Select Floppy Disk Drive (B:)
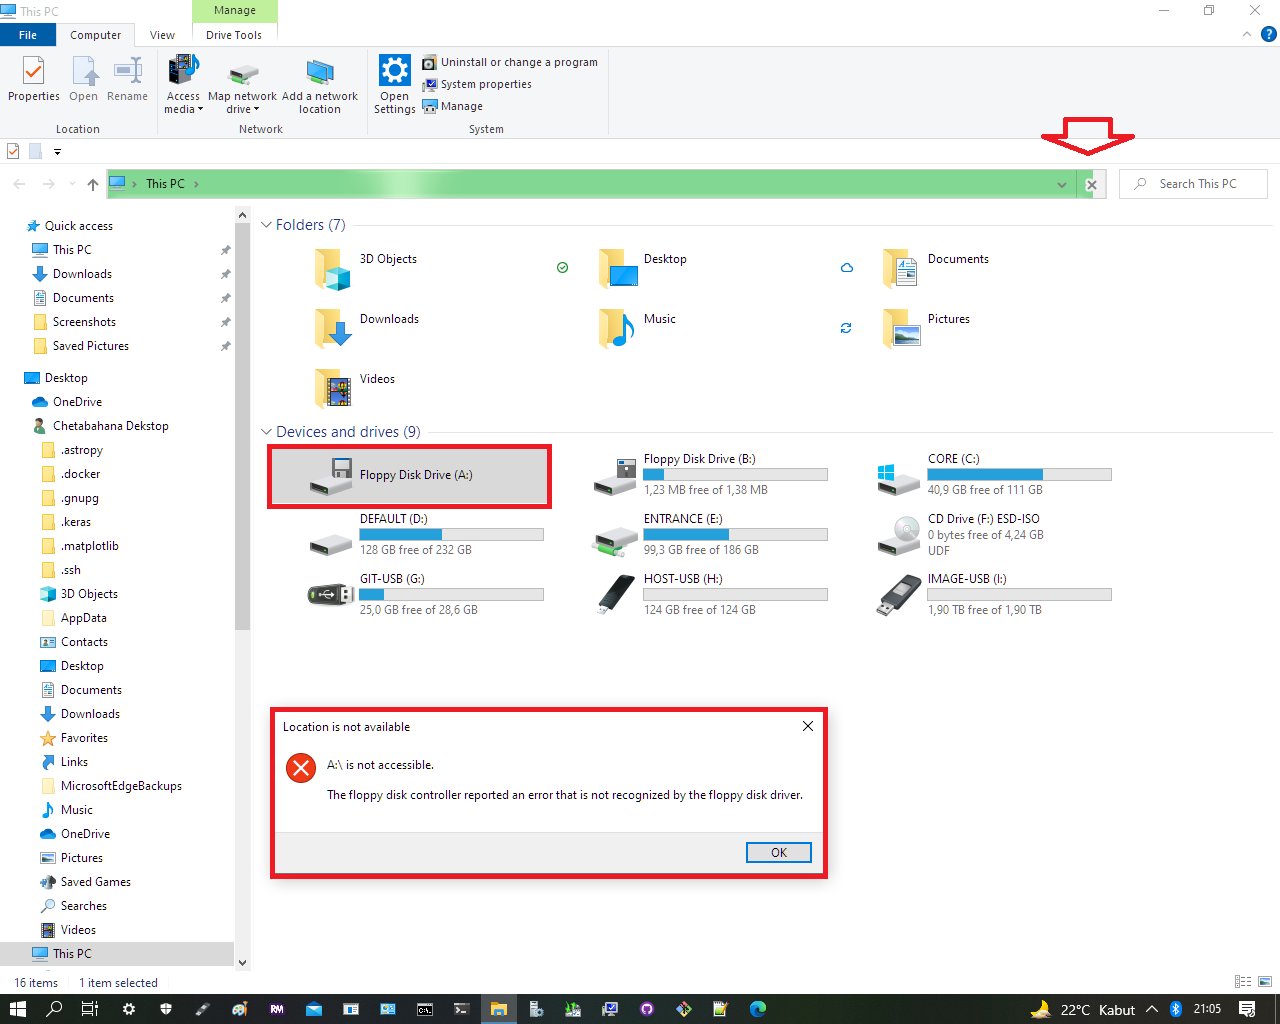 coord(712,475)
